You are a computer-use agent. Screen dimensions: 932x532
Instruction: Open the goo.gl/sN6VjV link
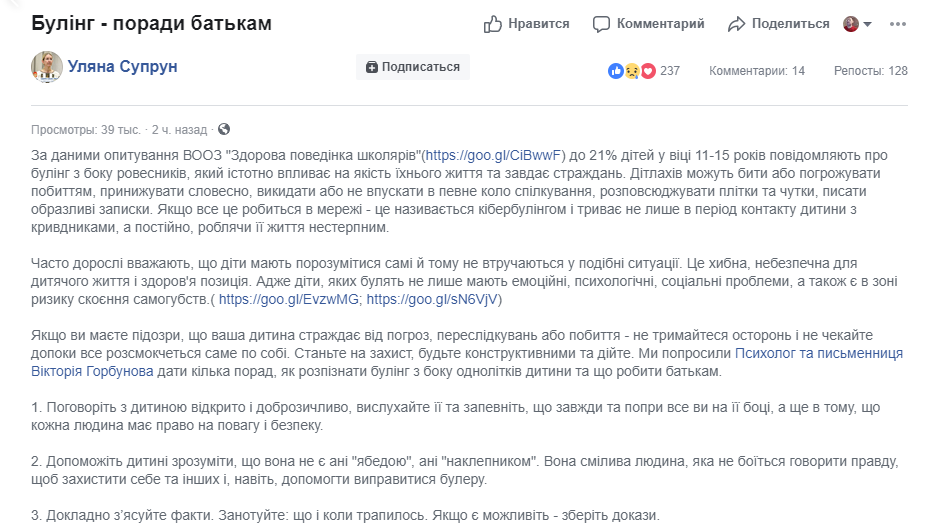[x=432, y=299]
